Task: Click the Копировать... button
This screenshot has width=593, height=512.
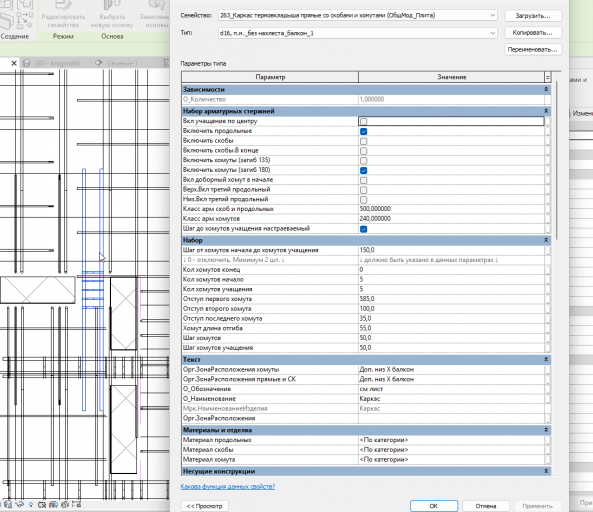Action: 533,33
